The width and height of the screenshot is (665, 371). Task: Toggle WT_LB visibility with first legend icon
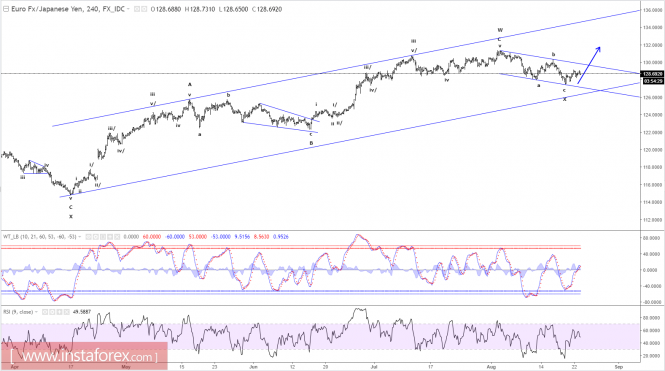(89, 237)
